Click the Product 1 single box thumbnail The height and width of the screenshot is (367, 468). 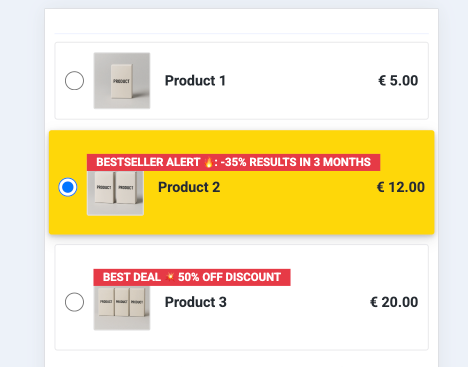click(122, 81)
